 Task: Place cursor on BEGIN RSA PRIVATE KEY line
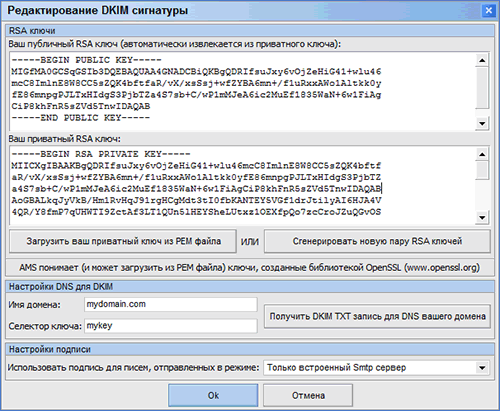coord(101,154)
